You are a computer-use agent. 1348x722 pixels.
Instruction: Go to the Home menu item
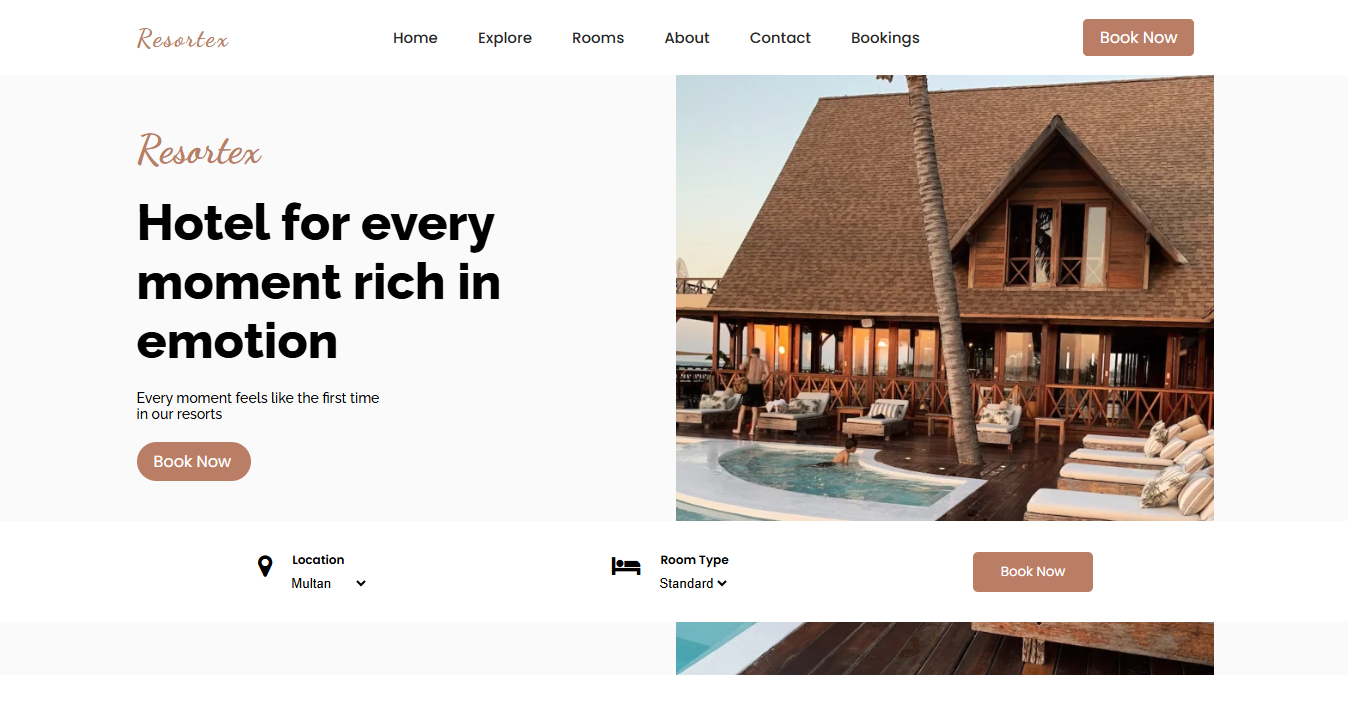[x=415, y=38]
